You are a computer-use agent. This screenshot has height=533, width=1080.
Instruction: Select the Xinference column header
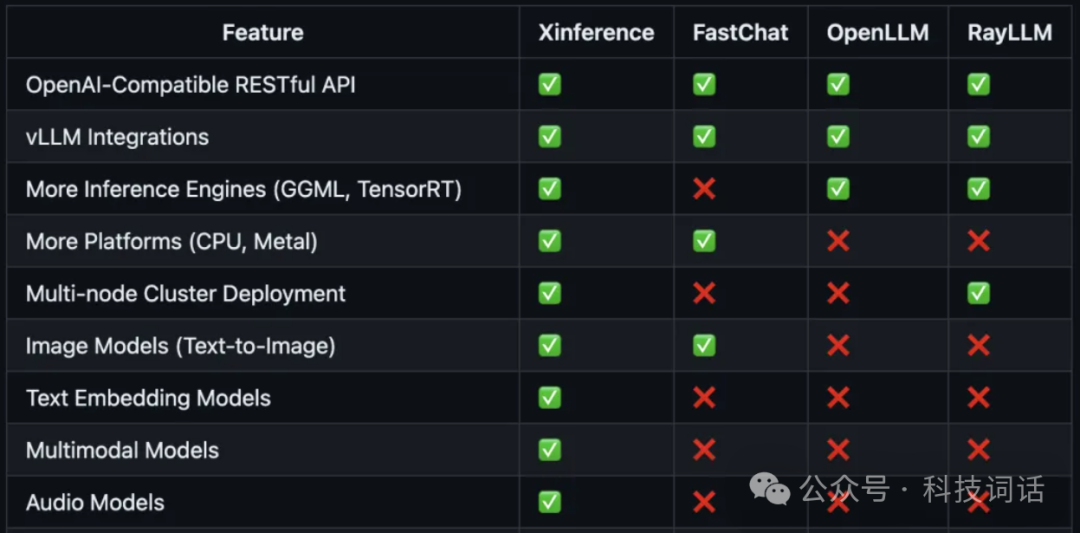[596, 32]
